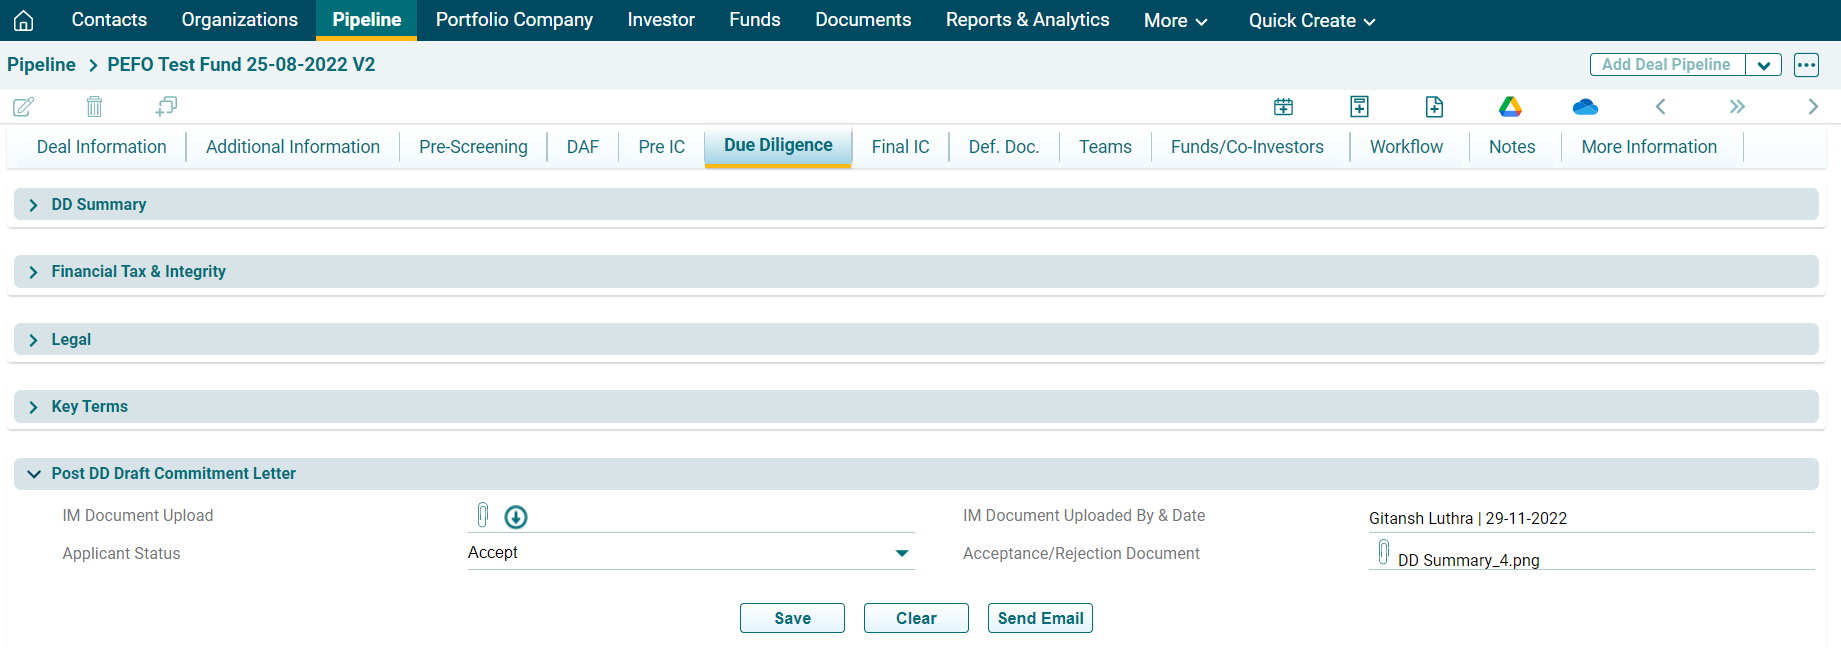Viewport: 1841px width, 648px height.
Task: Click the paperclip attach icon for IM Document Upload
Action: pos(483,515)
